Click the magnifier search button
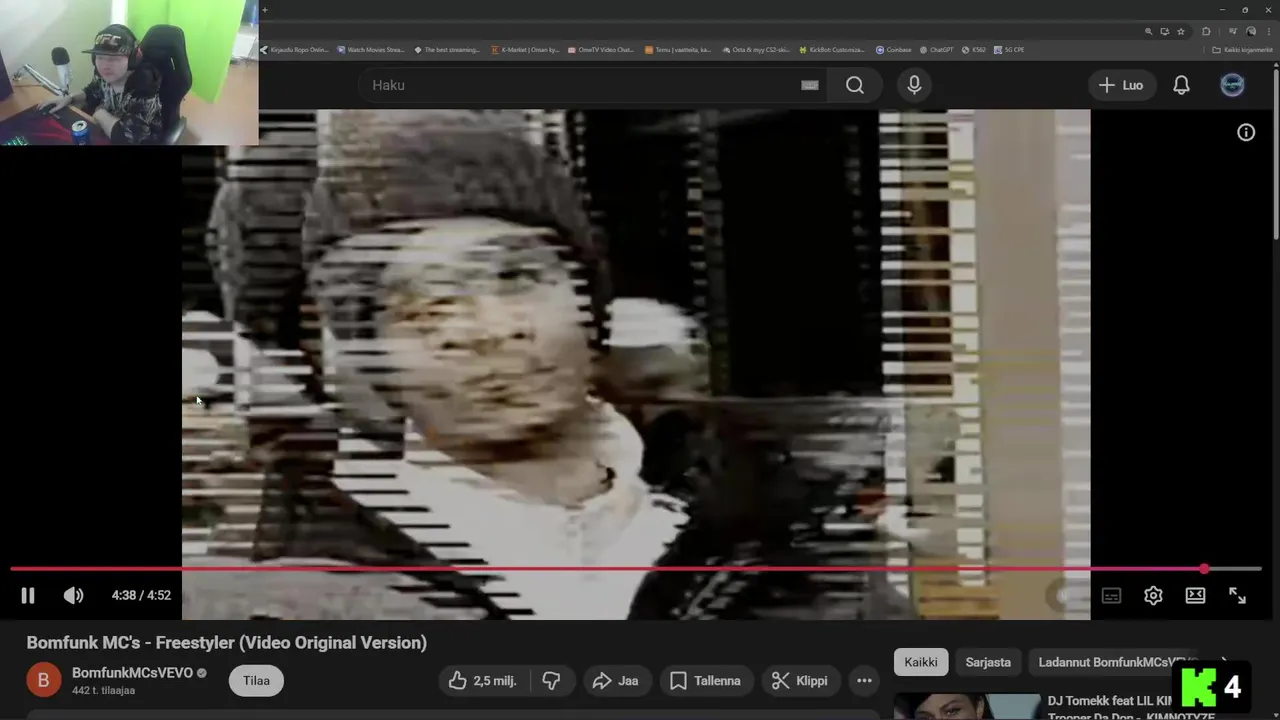Viewport: 1280px width, 720px height. tap(855, 85)
